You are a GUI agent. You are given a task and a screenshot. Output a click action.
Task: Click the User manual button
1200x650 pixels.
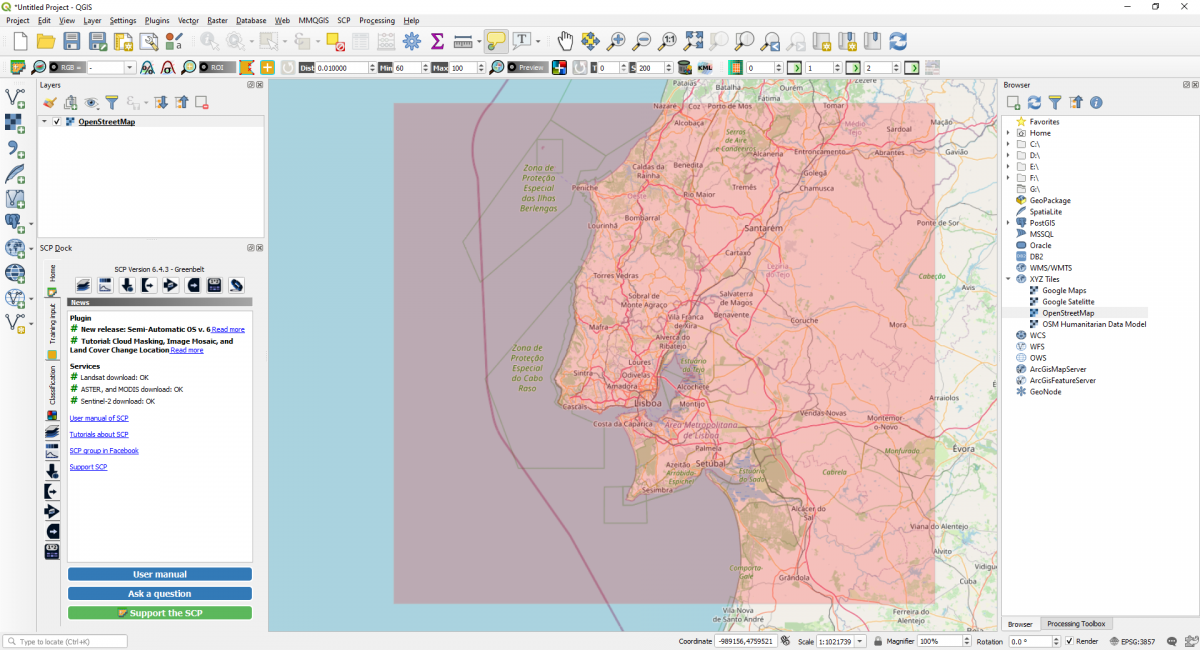(160, 574)
